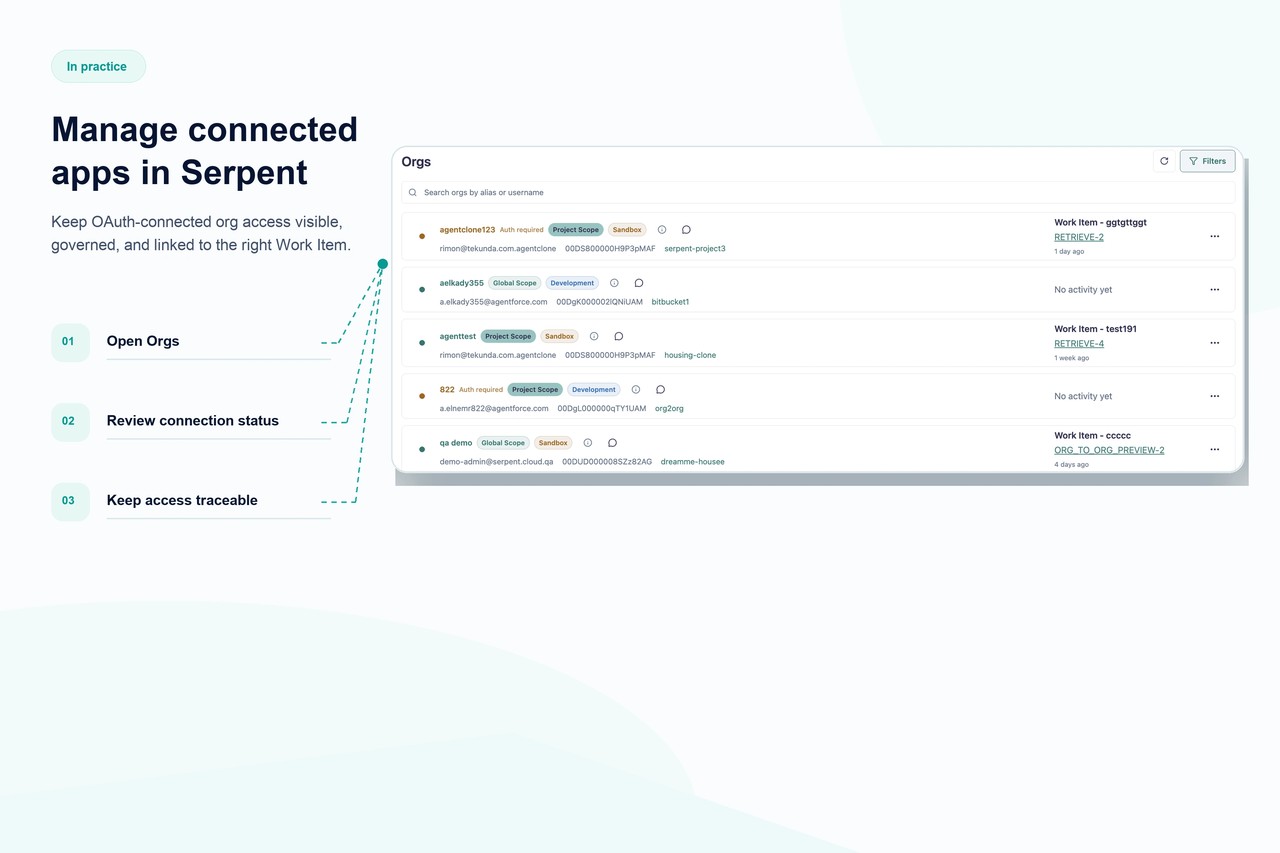Open the bitbucket1 project link
The image size is (1280, 853).
[x=670, y=301]
